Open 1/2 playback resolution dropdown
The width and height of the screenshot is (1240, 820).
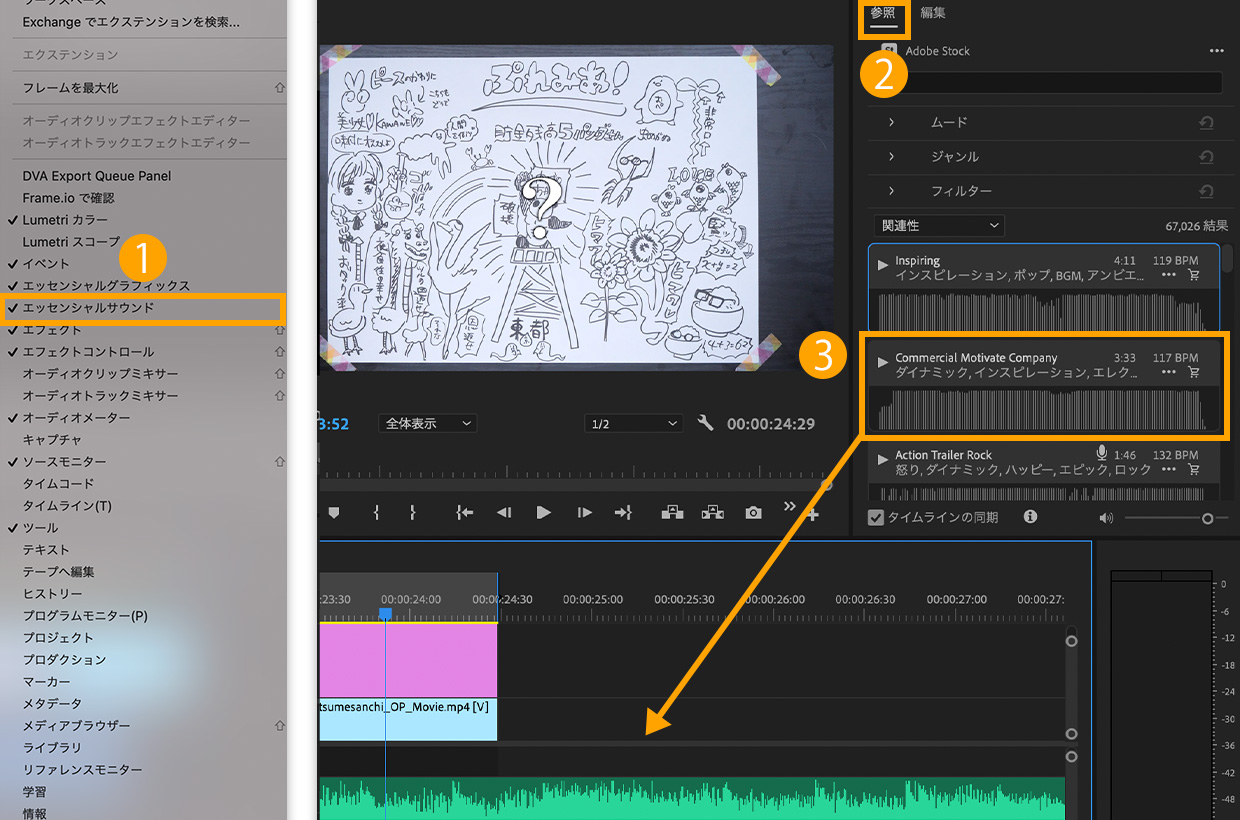coord(634,423)
